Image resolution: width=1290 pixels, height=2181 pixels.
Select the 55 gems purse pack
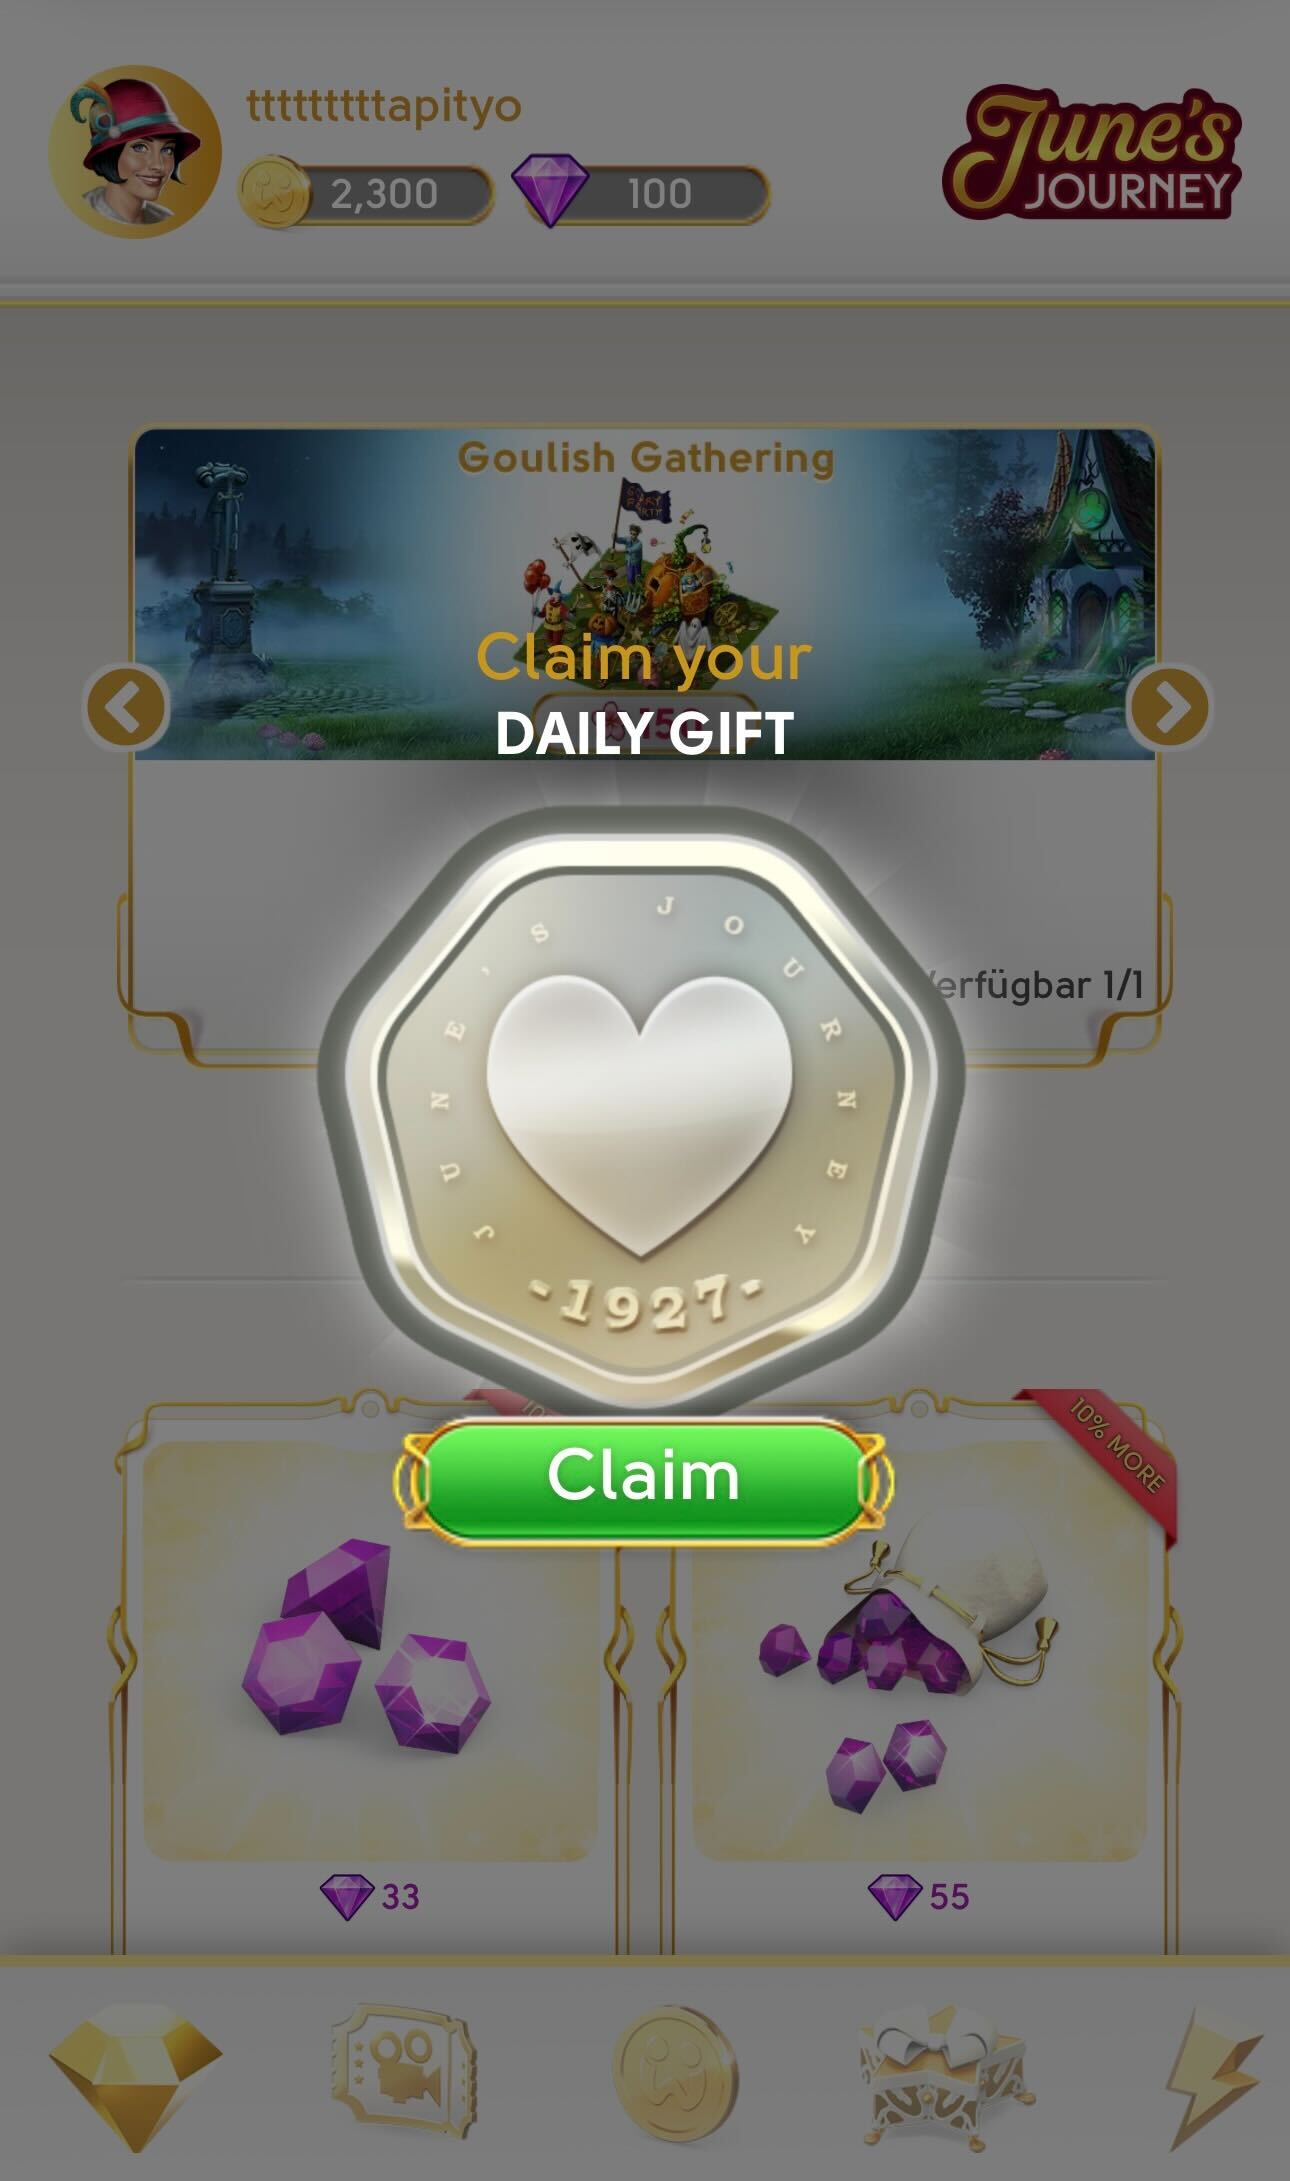918,1675
